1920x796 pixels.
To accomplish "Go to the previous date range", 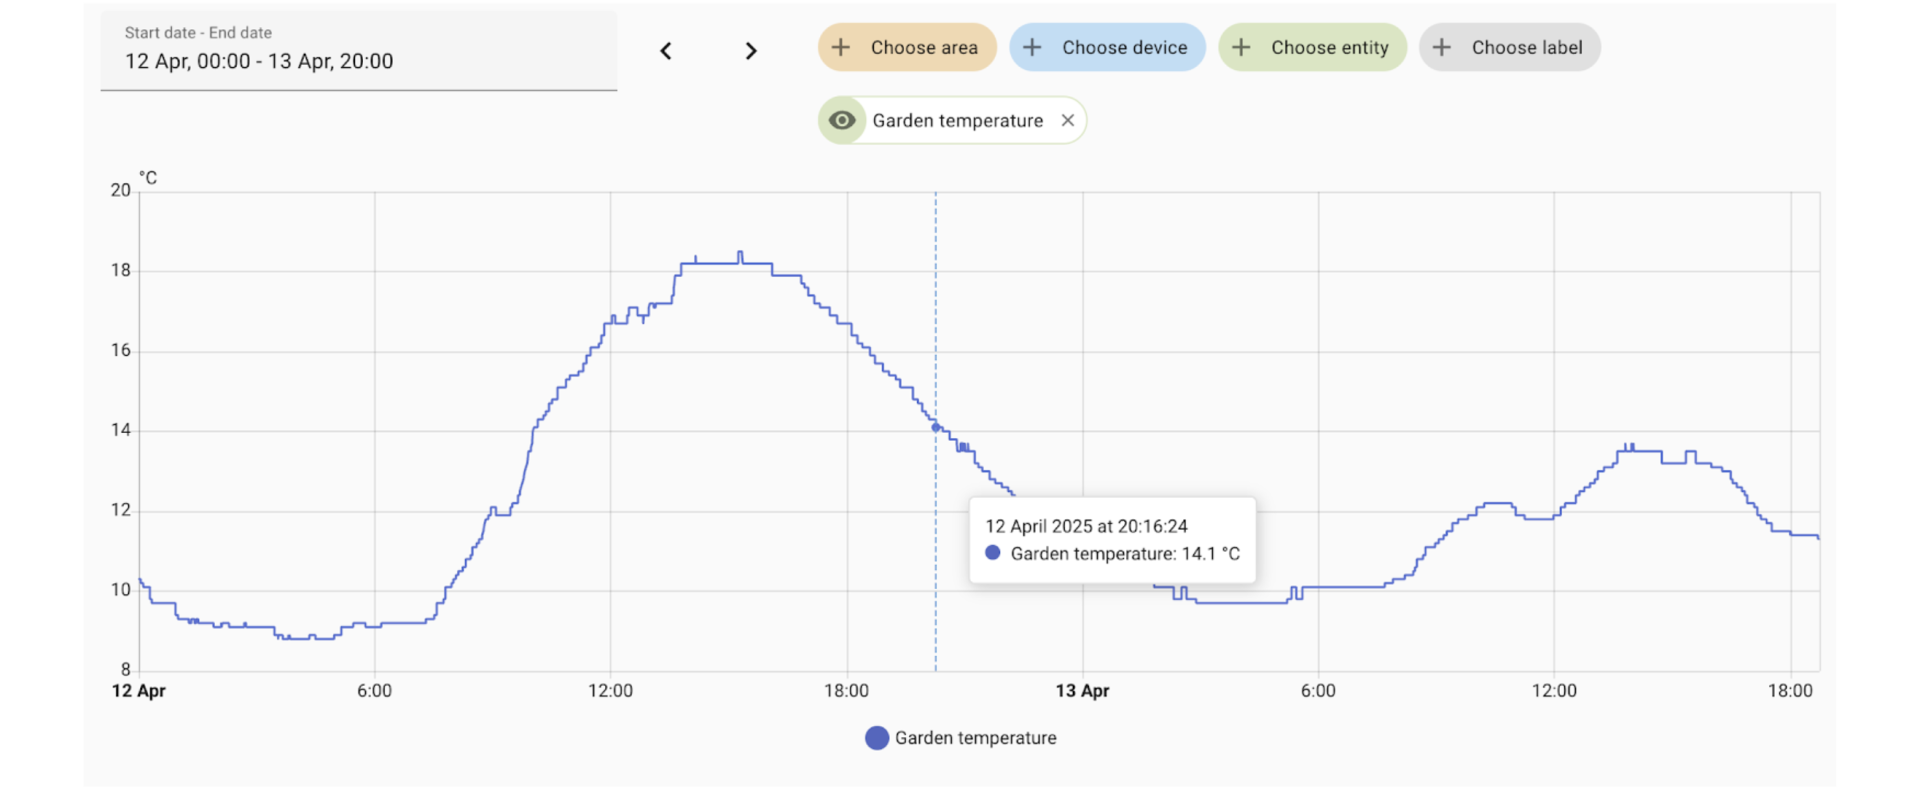I will pyautogui.click(x=666, y=51).
